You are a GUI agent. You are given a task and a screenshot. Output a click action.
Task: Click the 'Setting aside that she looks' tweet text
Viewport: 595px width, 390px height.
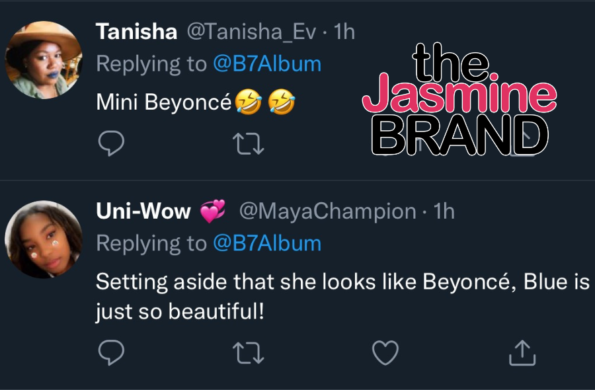[x=342, y=297]
